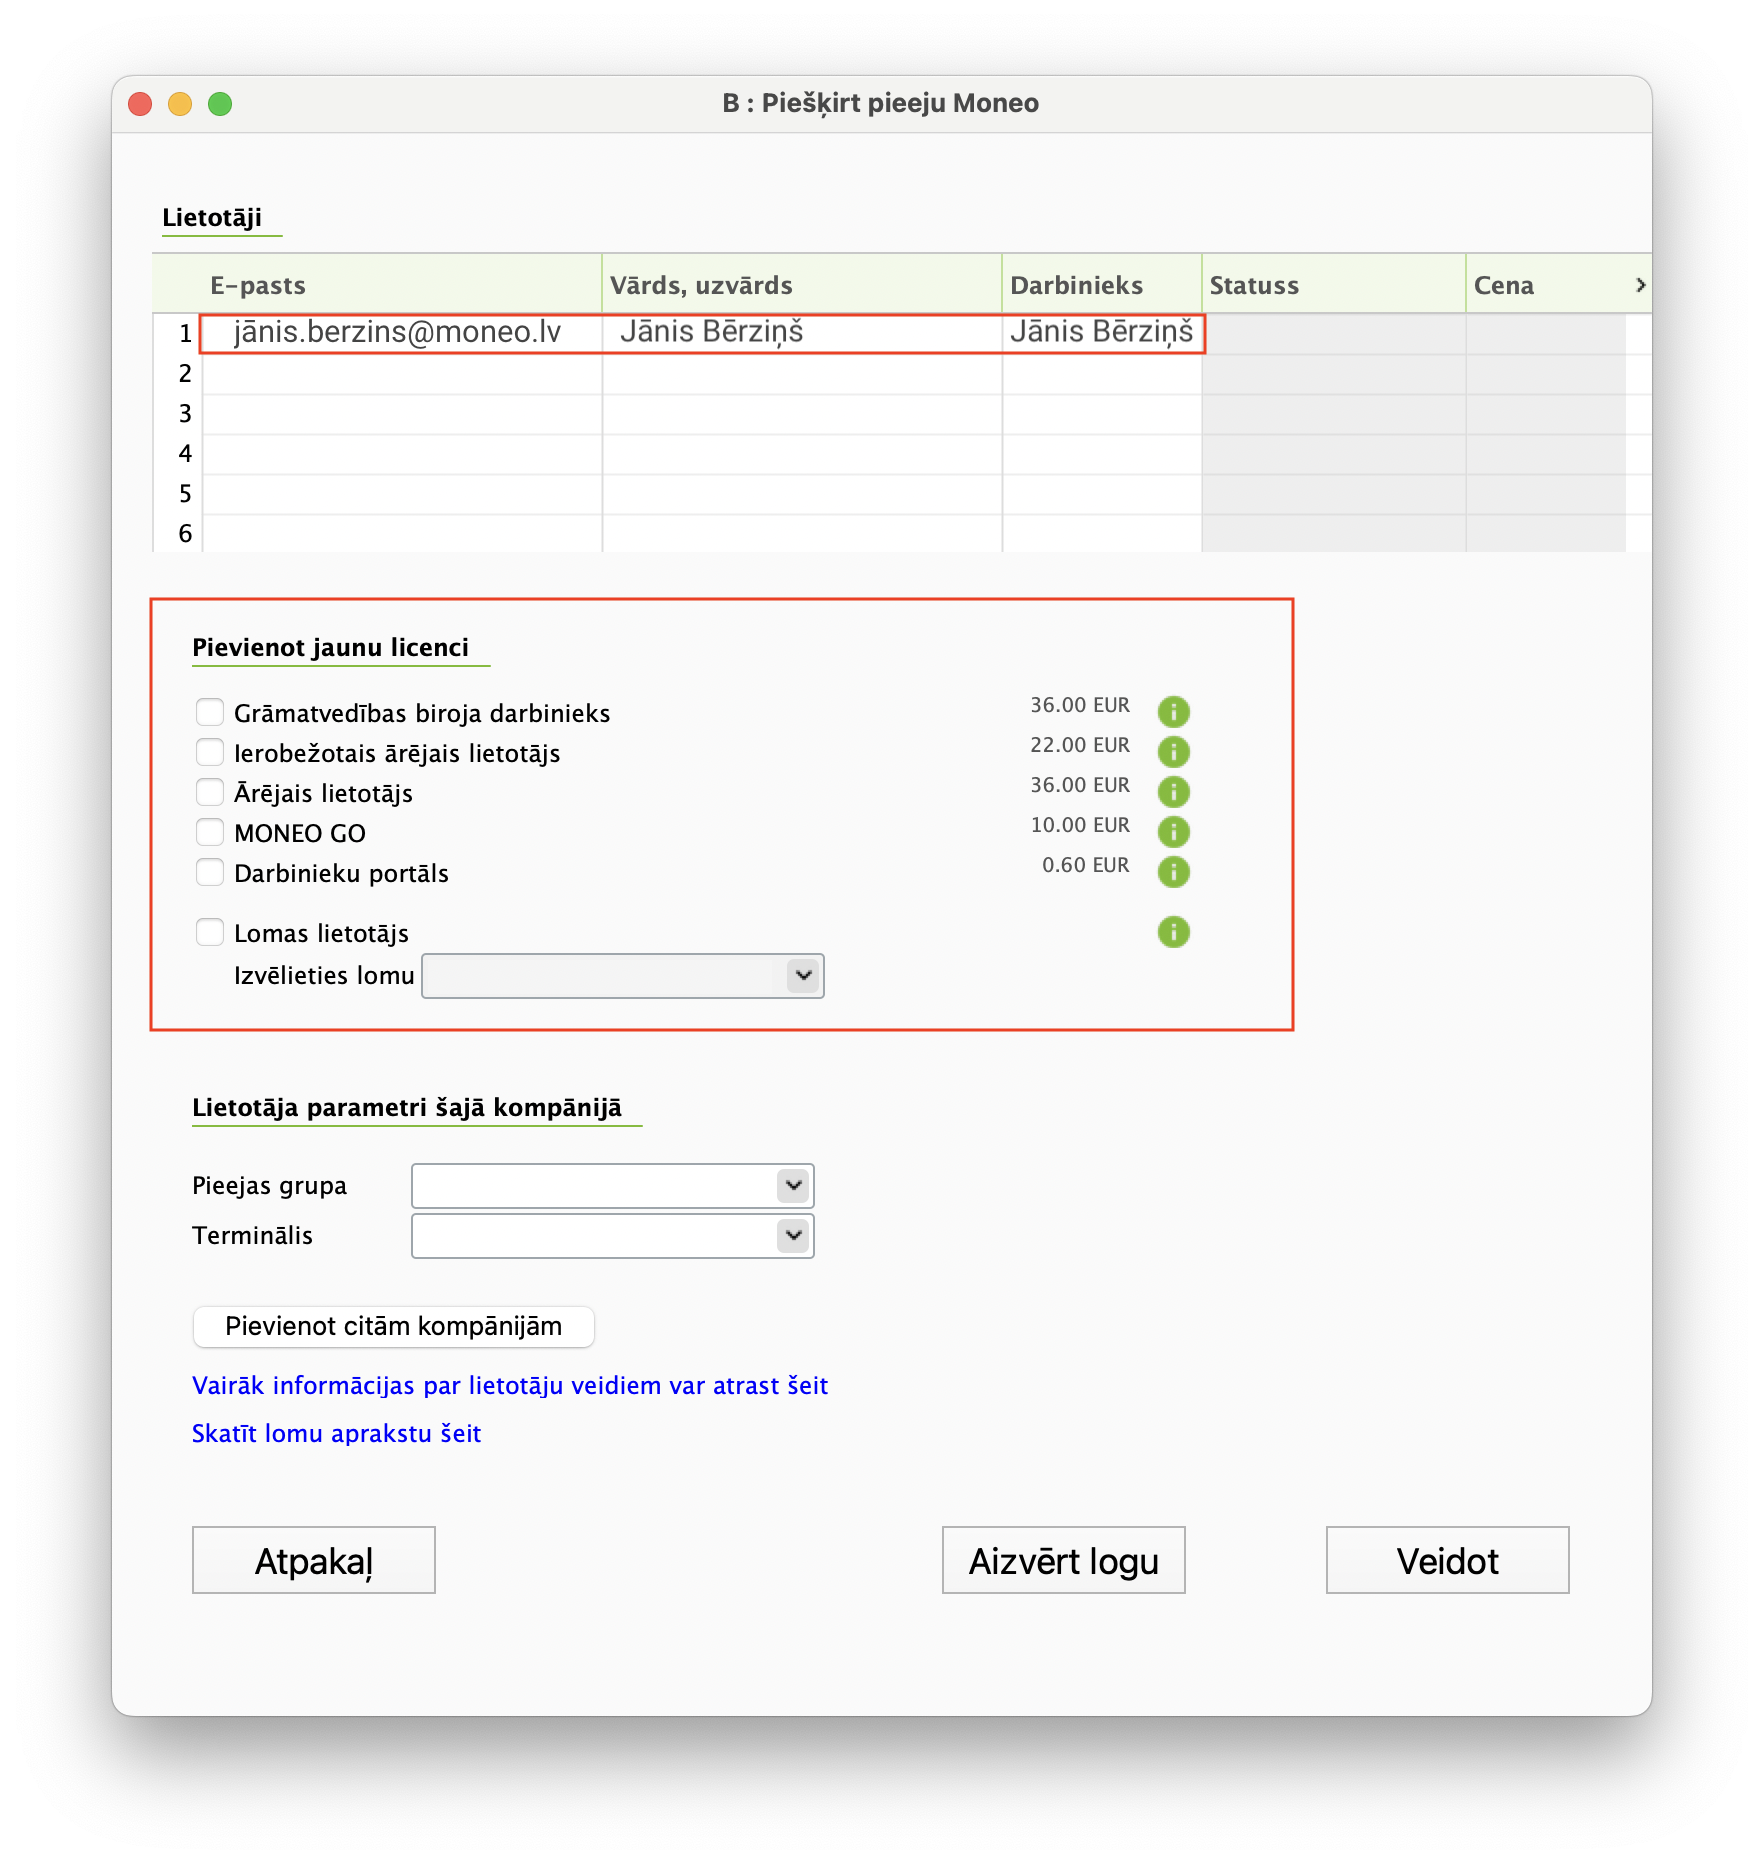Click info icon for Ierobežotais ārējais lietotājs
Image resolution: width=1764 pixels, height=1864 pixels.
(1173, 752)
